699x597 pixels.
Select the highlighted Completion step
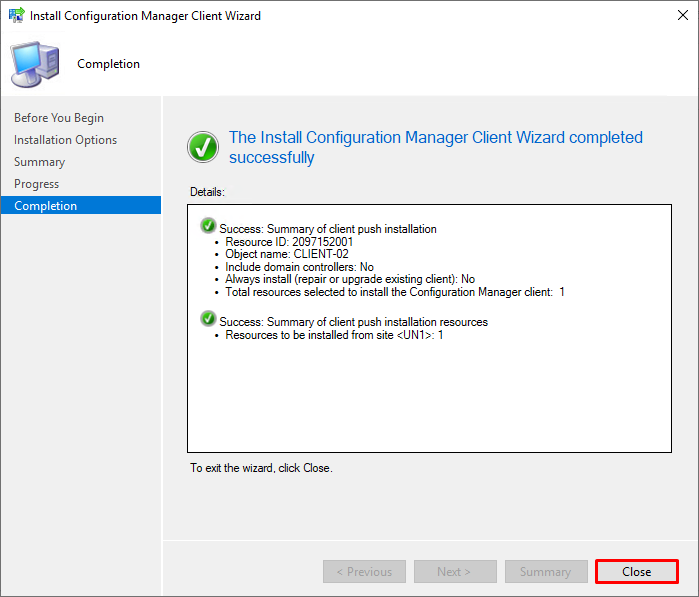click(x=81, y=206)
